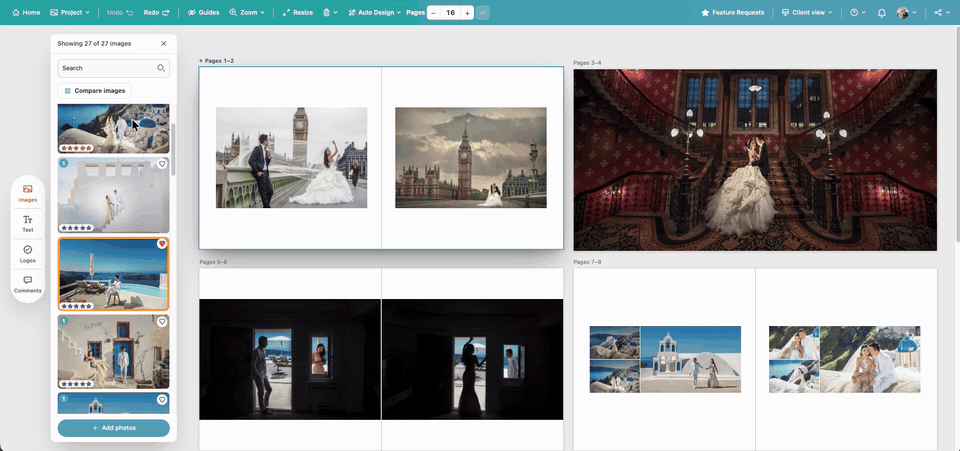Click the notification bell icon
960x451 pixels.
coord(882,12)
